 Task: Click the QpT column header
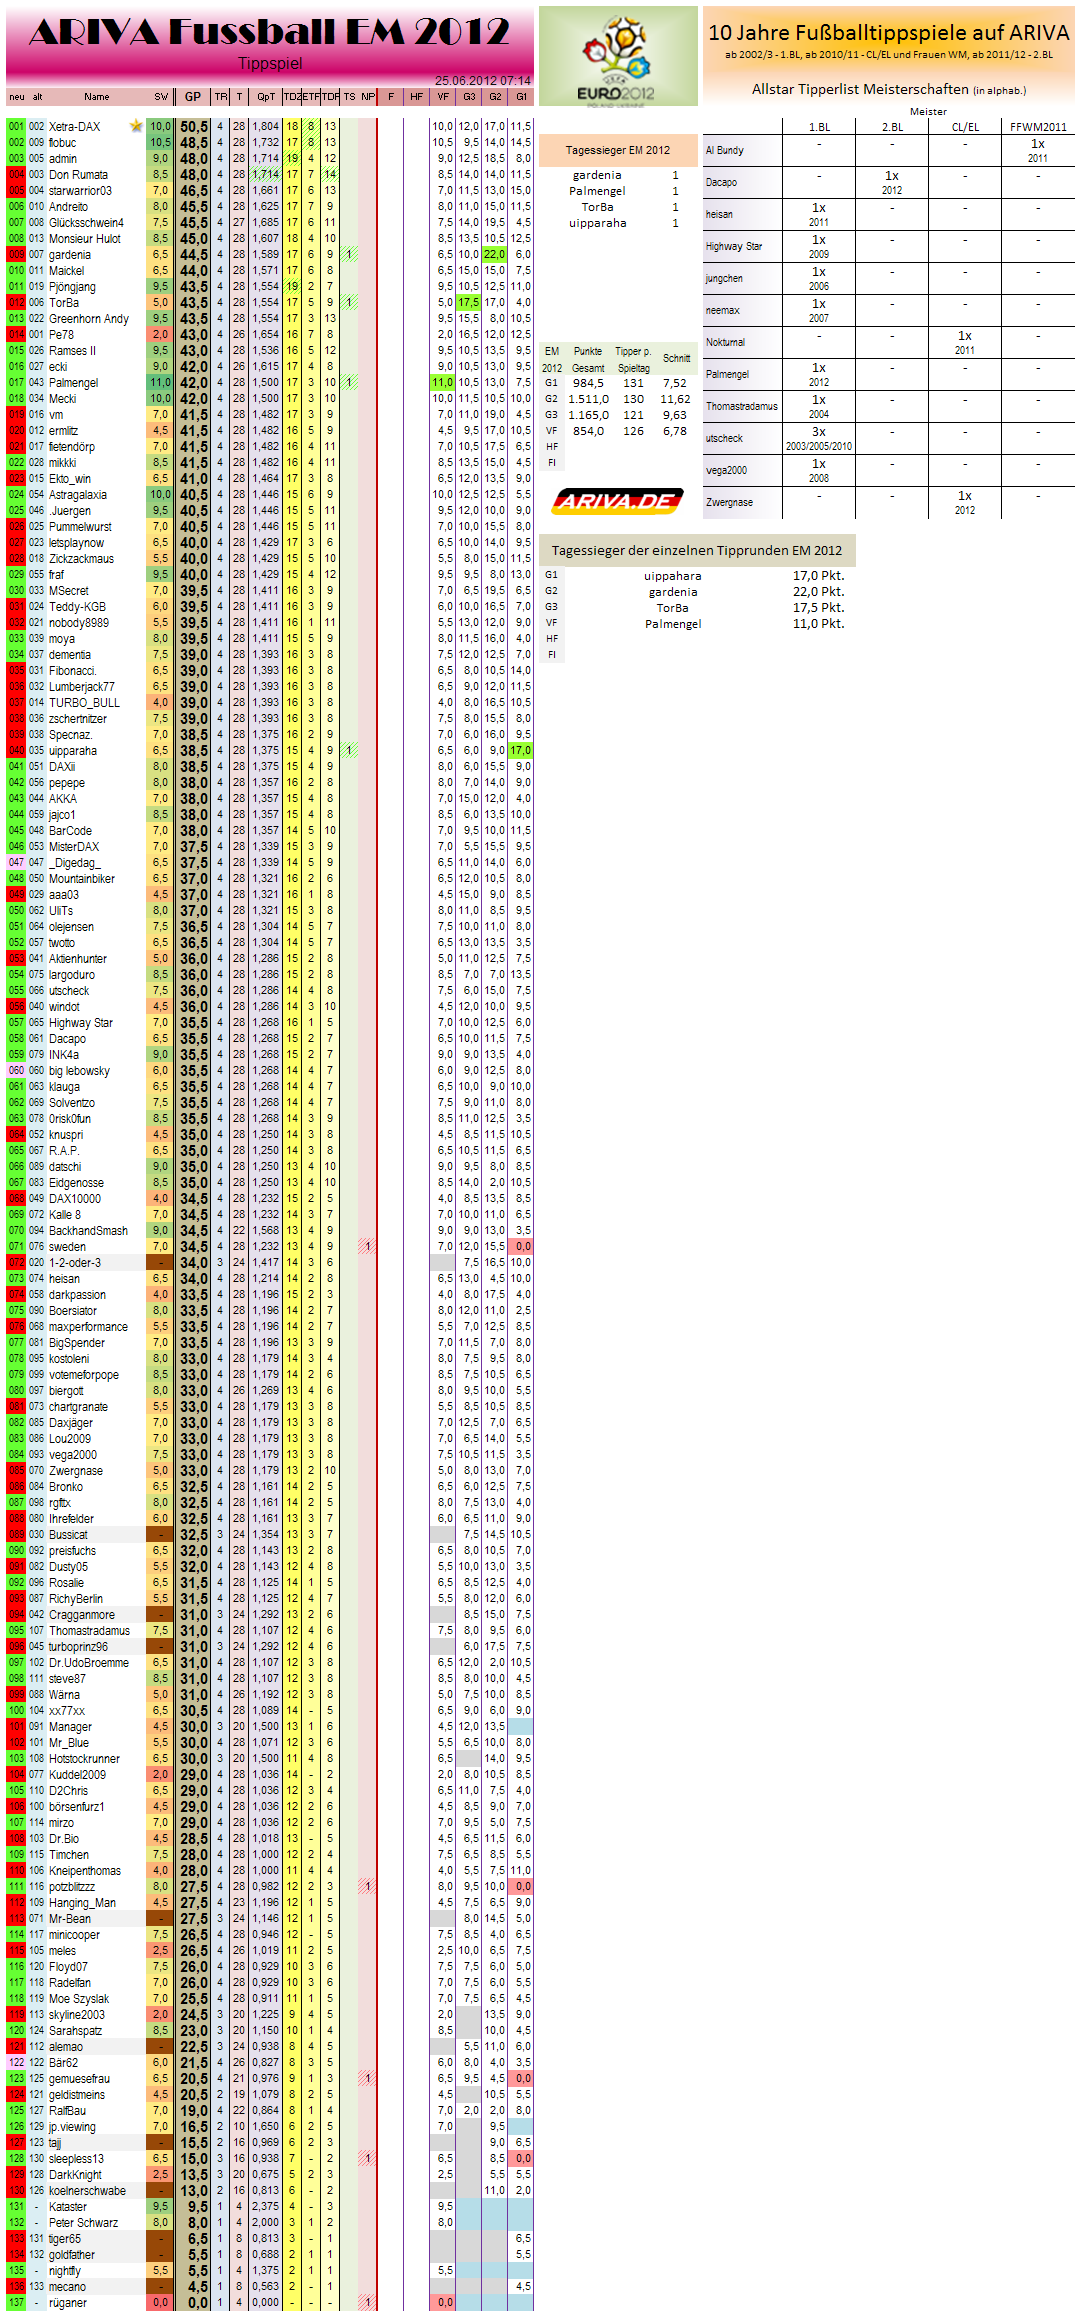pyautogui.click(x=265, y=97)
